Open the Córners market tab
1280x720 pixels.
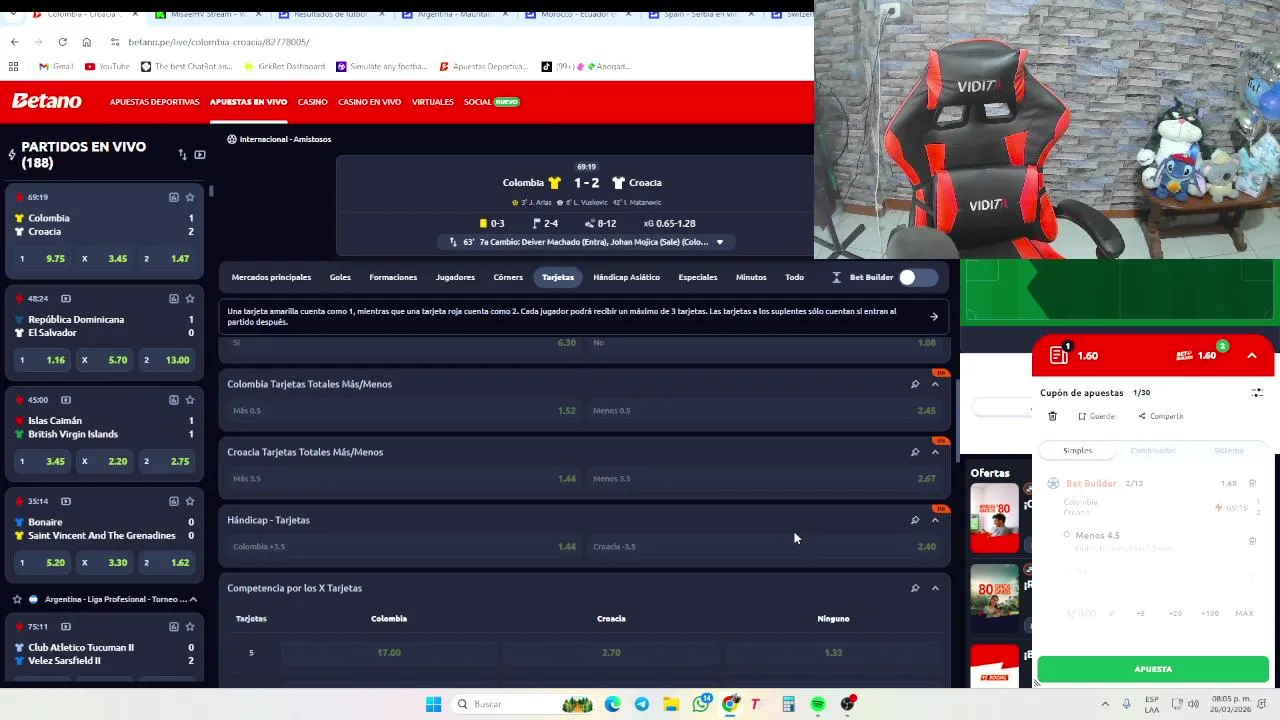click(508, 277)
